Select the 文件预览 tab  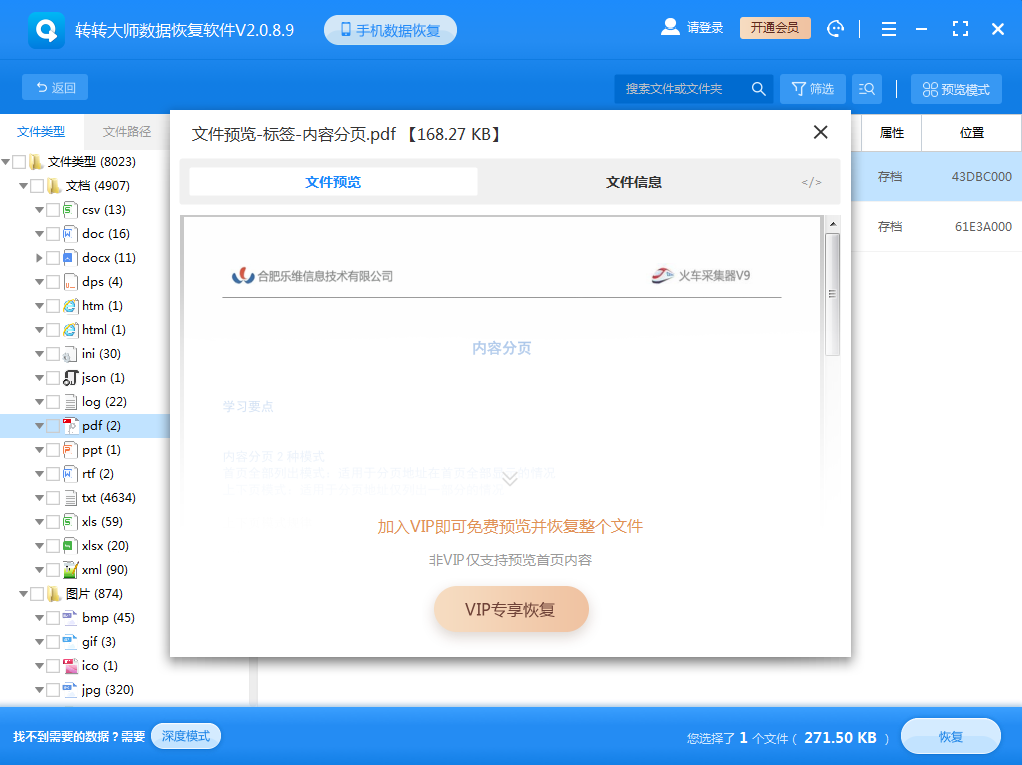[333, 182]
